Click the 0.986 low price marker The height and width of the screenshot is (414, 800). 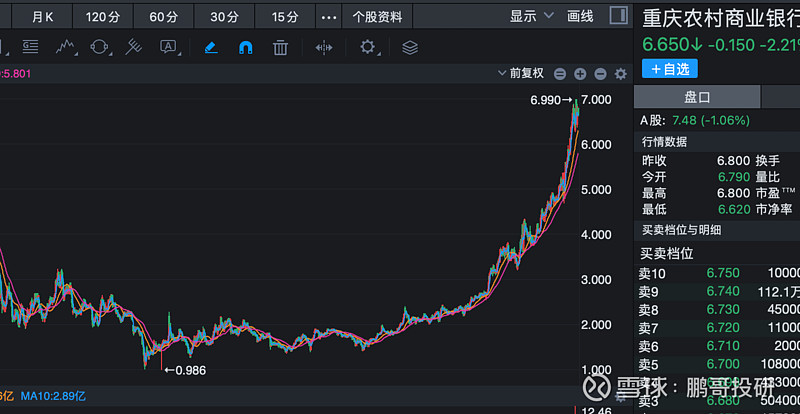pos(184,370)
